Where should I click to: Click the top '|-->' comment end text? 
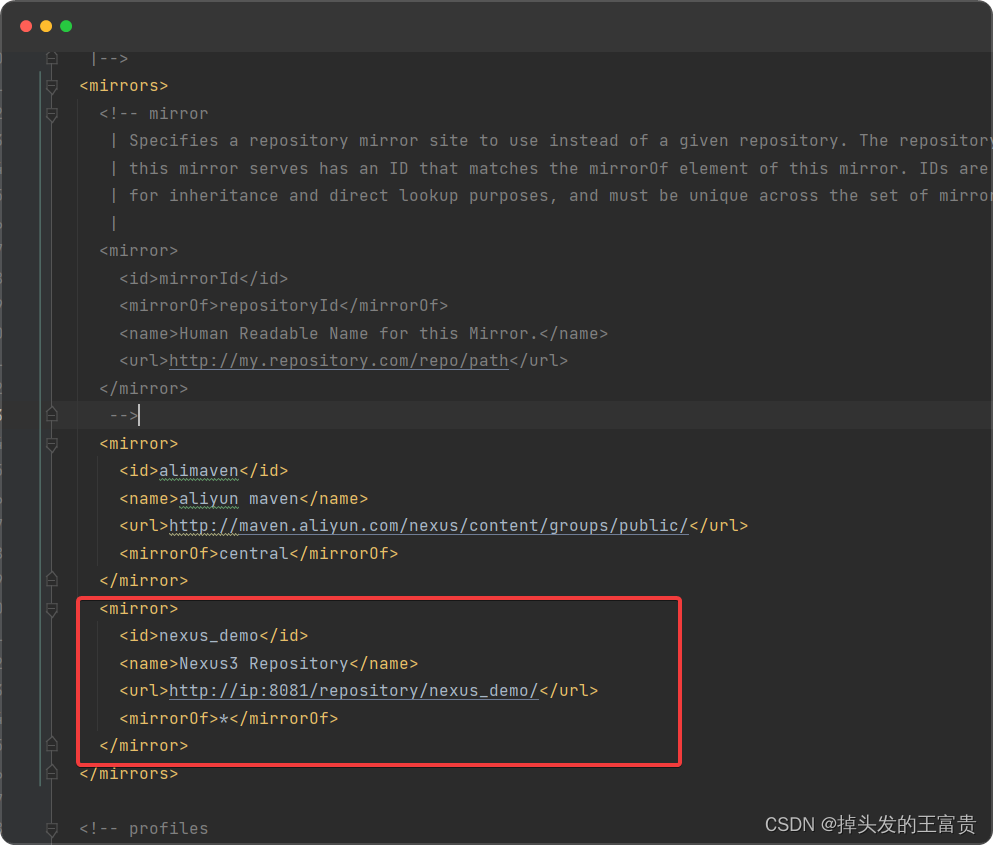[x=110, y=58]
